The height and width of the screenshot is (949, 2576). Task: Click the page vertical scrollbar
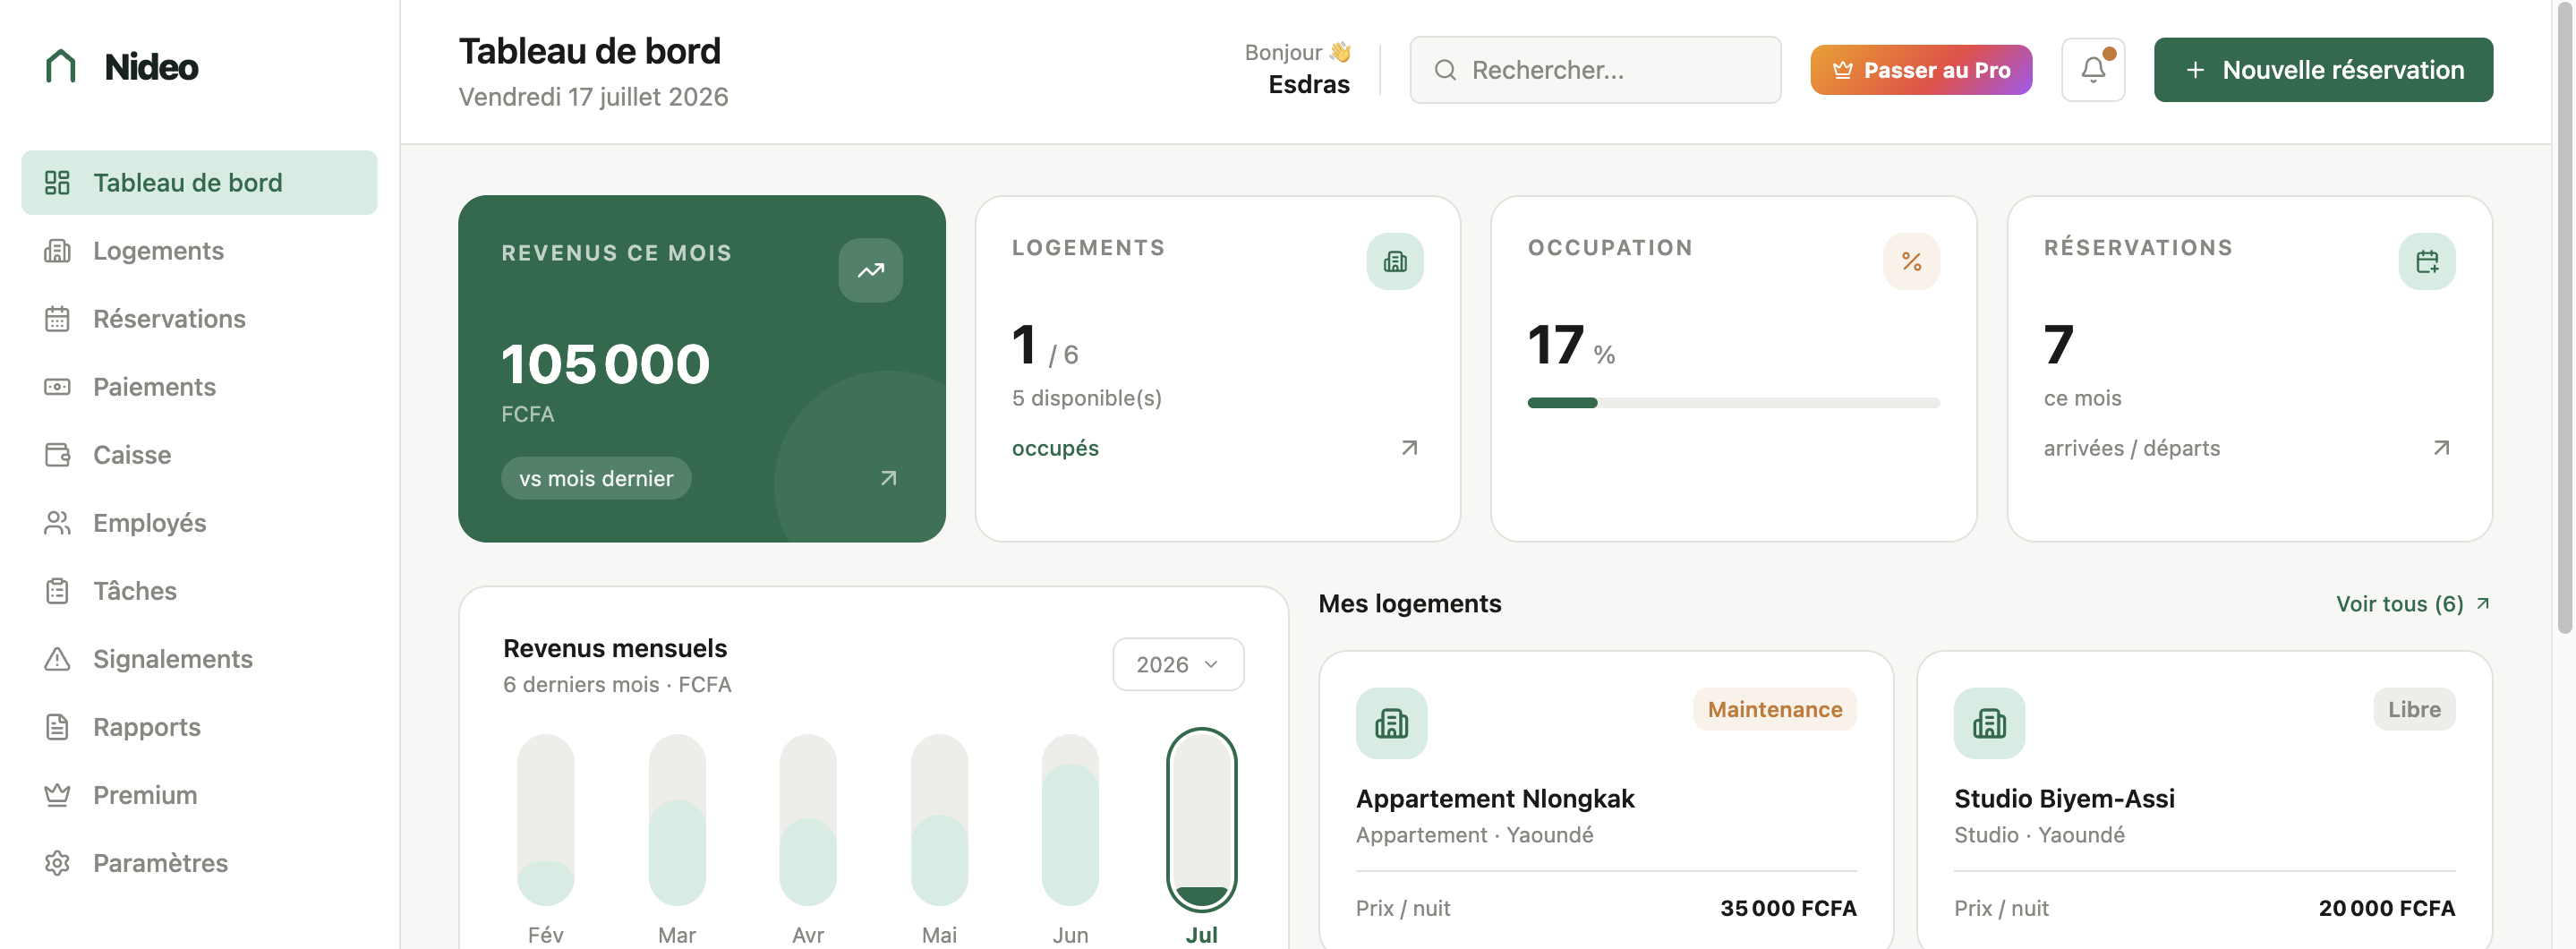click(2564, 320)
